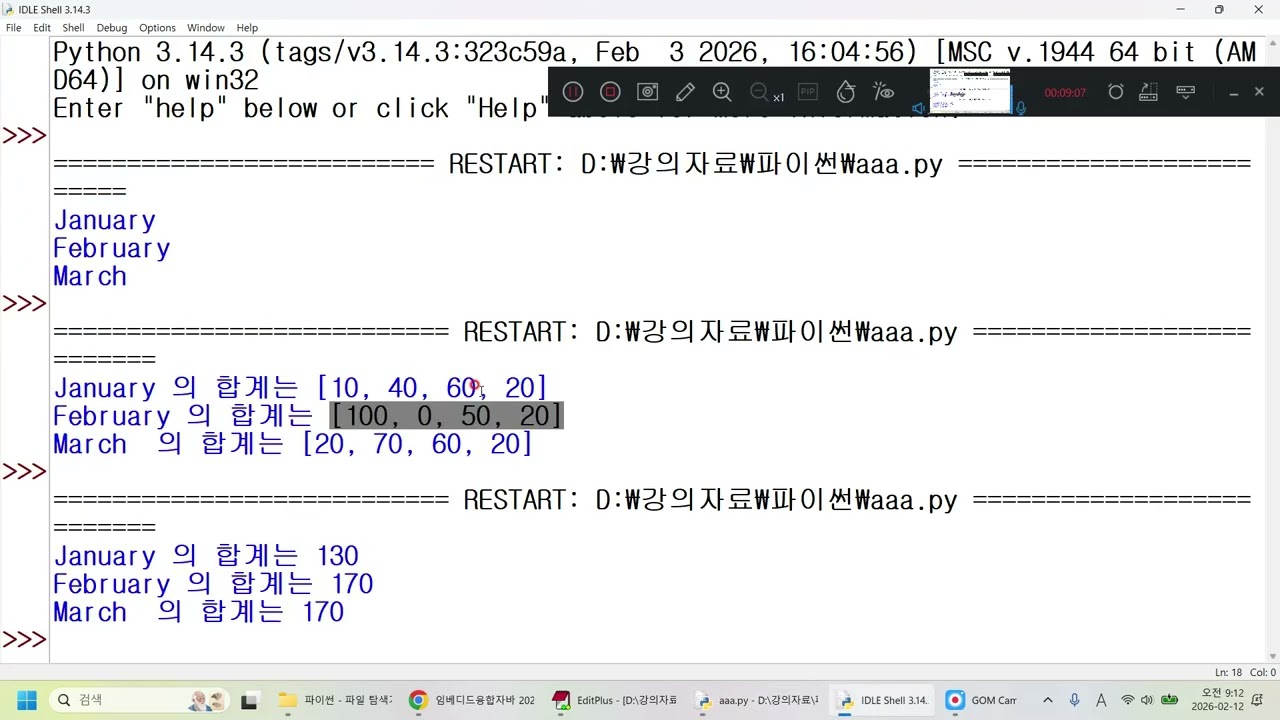The height and width of the screenshot is (720, 1280).
Task: Open the Shell menu
Action: pyautogui.click(x=73, y=28)
